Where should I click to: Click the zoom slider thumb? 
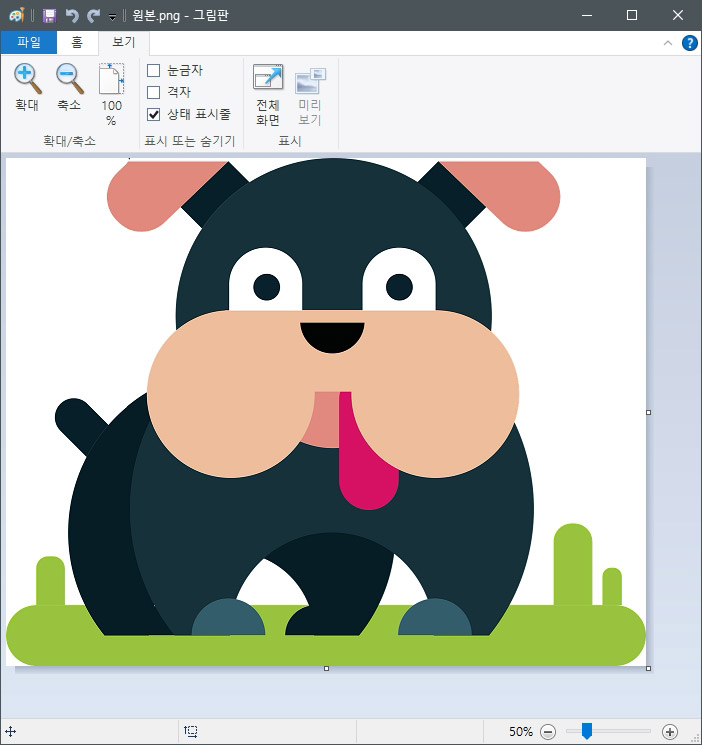[587, 731]
